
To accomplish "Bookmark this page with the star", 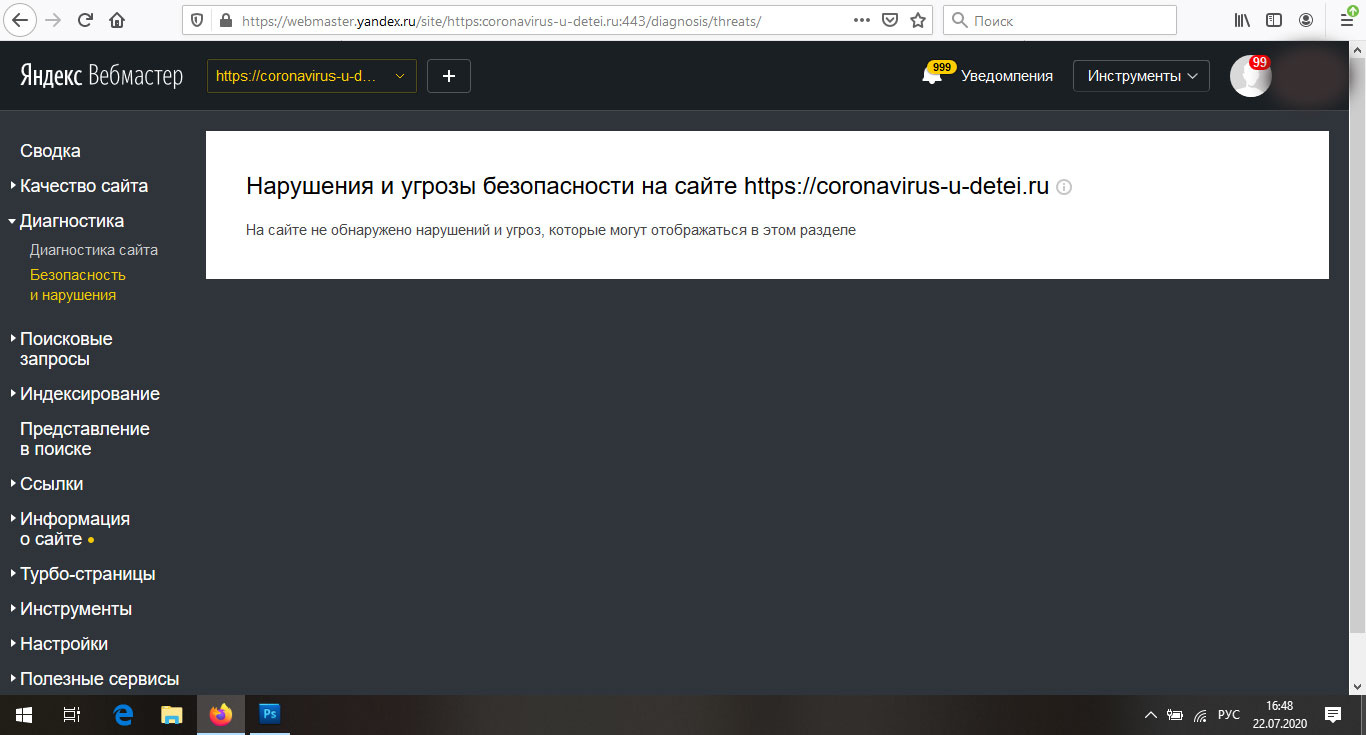I will point(917,20).
